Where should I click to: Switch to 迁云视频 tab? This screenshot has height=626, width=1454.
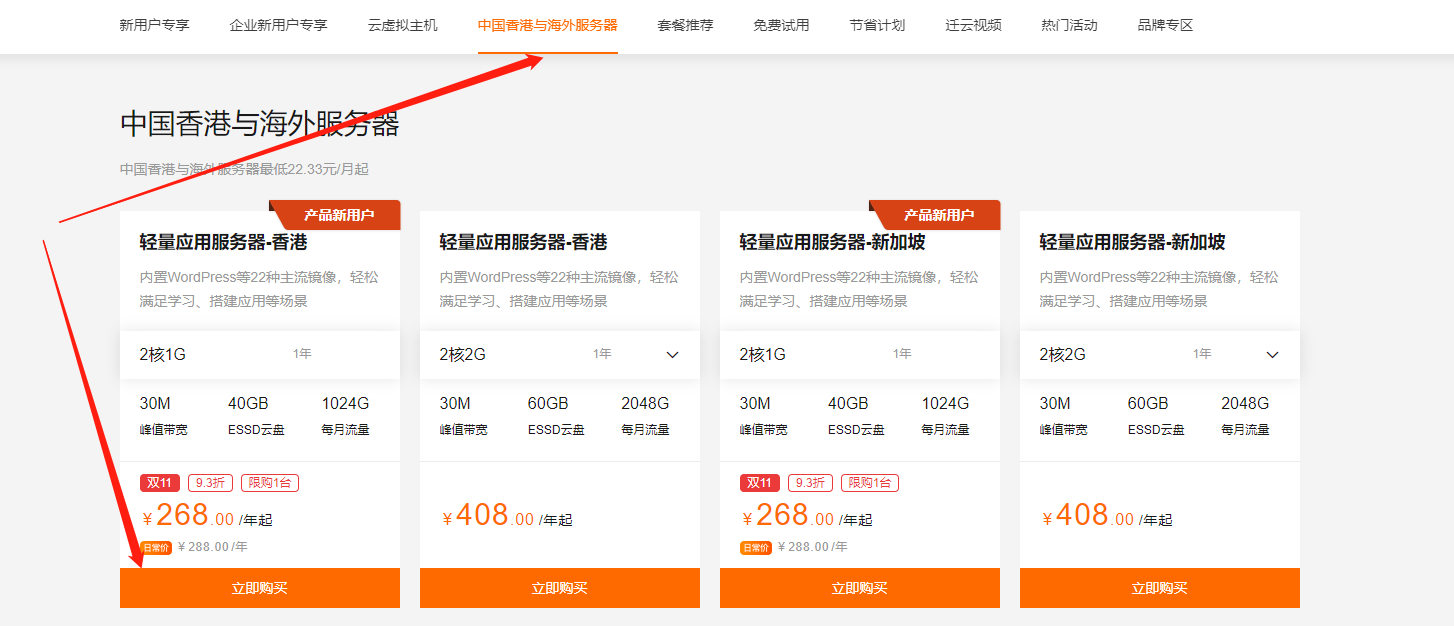pos(973,25)
